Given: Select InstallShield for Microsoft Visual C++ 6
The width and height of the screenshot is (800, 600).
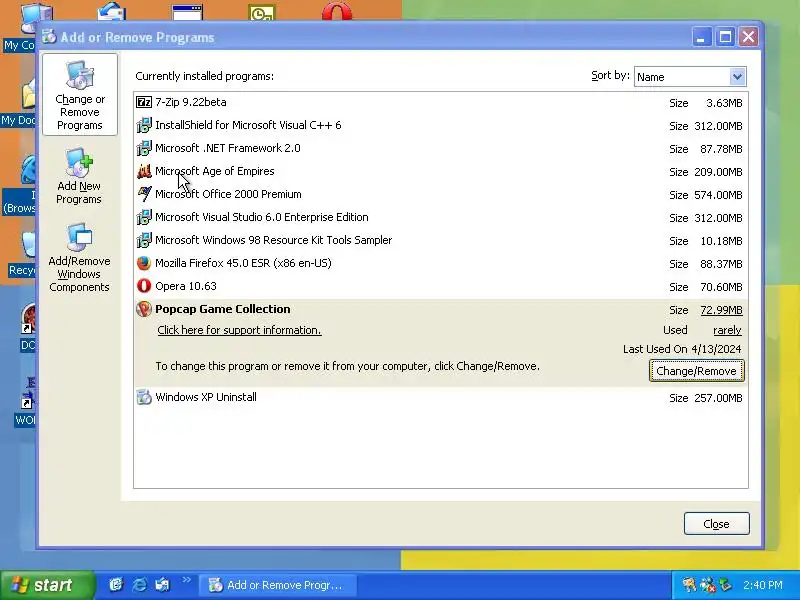Looking at the screenshot, I should coord(441,125).
